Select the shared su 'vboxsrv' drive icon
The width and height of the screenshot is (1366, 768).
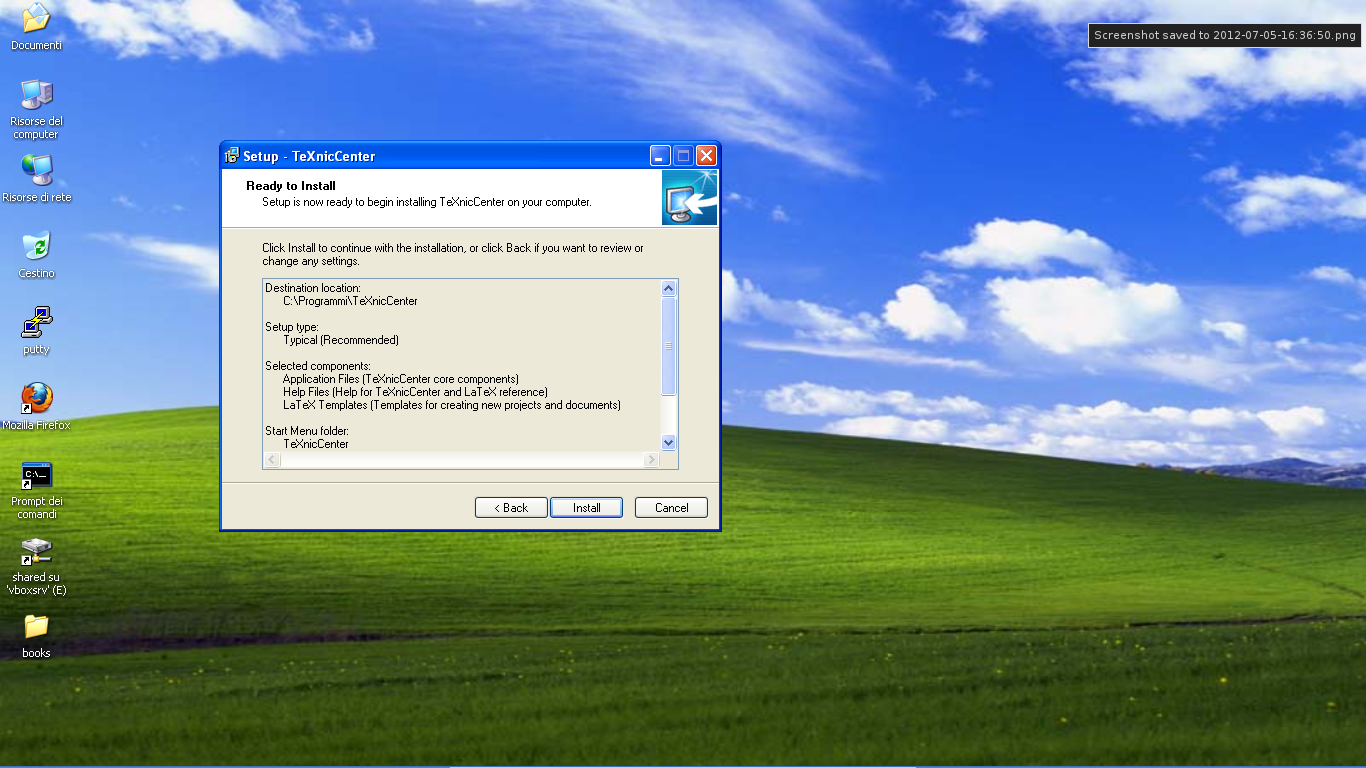[x=36, y=566]
